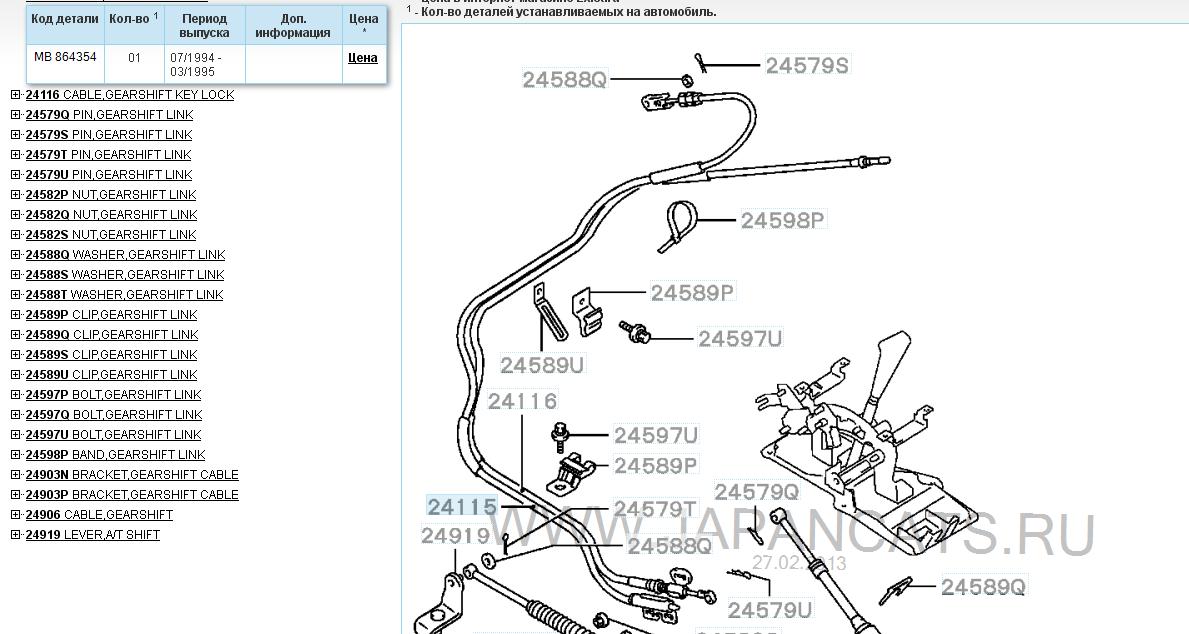Open 24589Q CLIP,GEARSHIFT LINK entry
Viewport: 1189px width, 634px height.
(112, 334)
